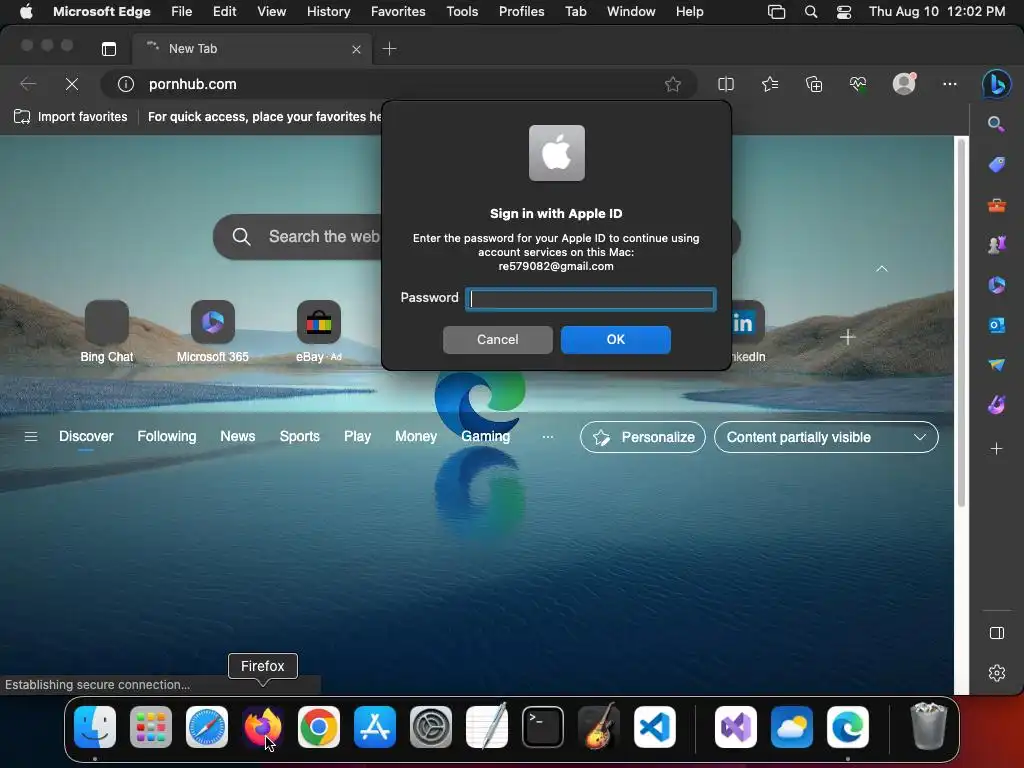Open the Drop paper plane icon in sidebar
The height and width of the screenshot is (768, 1024).
click(x=996, y=364)
